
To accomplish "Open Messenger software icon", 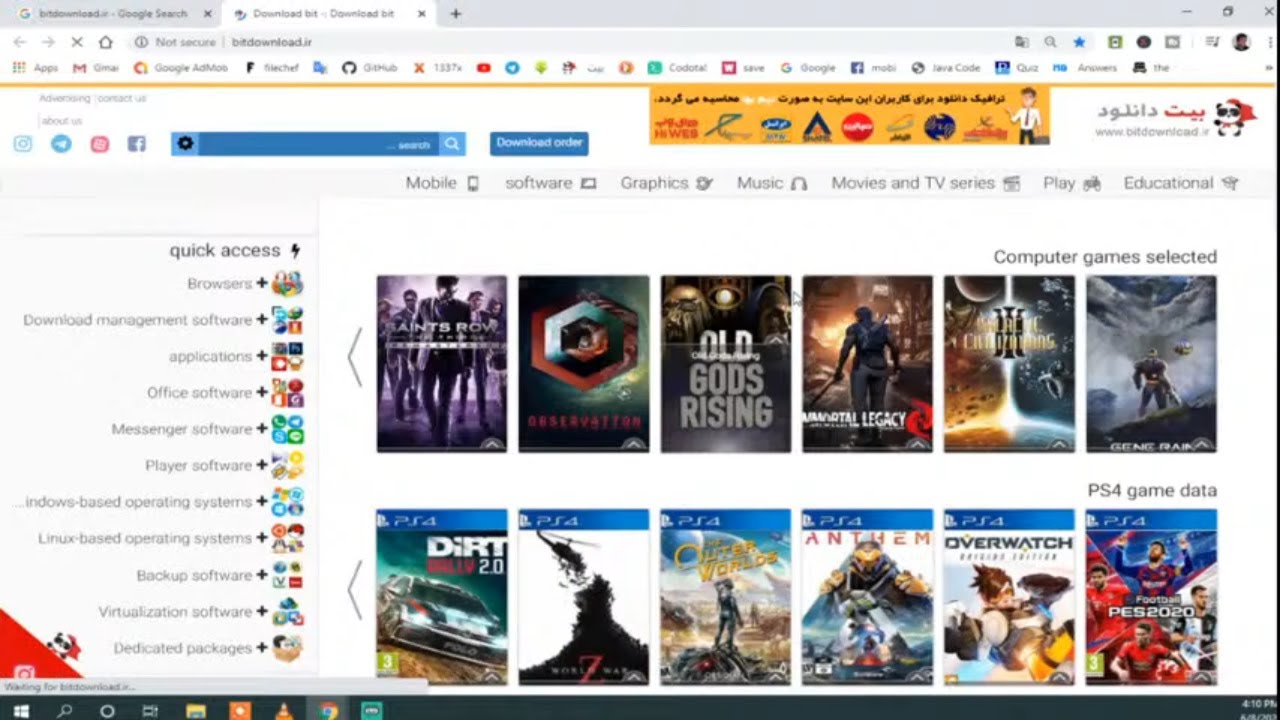I will pyautogui.click(x=287, y=429).
